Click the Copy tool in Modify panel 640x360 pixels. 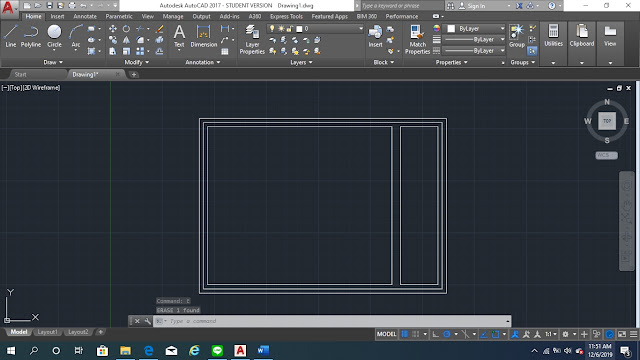click(113, 40)
